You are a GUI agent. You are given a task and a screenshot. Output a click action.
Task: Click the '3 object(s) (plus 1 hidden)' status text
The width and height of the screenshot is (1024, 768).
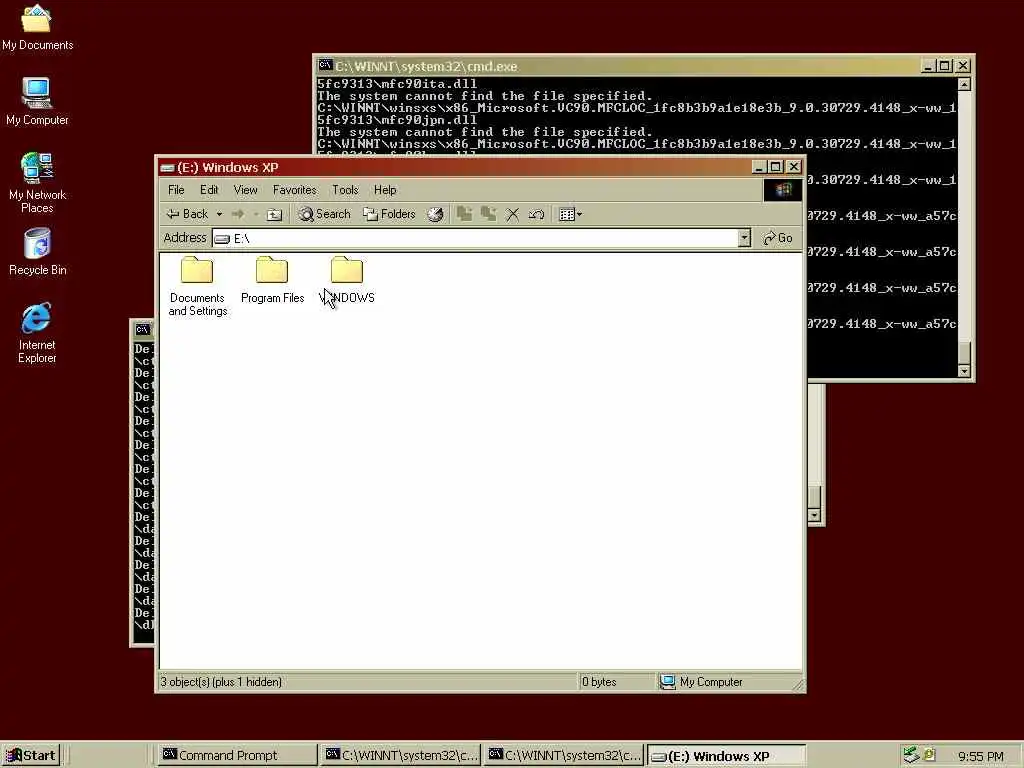(221, 682)
